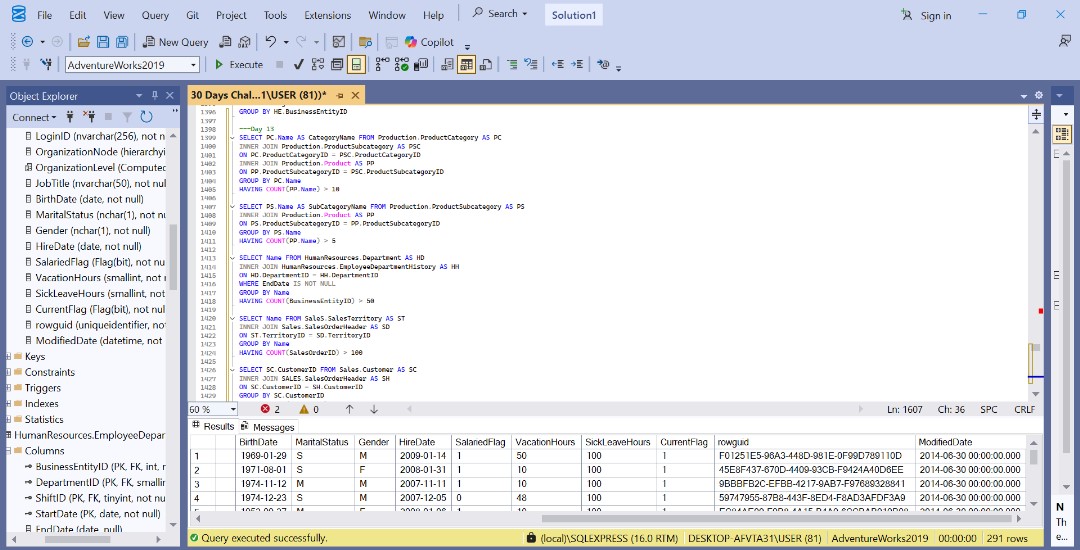The height and width of the screenshot is (550, 1080).
Task: Open the Extensions menu
Action: (328, 15)
